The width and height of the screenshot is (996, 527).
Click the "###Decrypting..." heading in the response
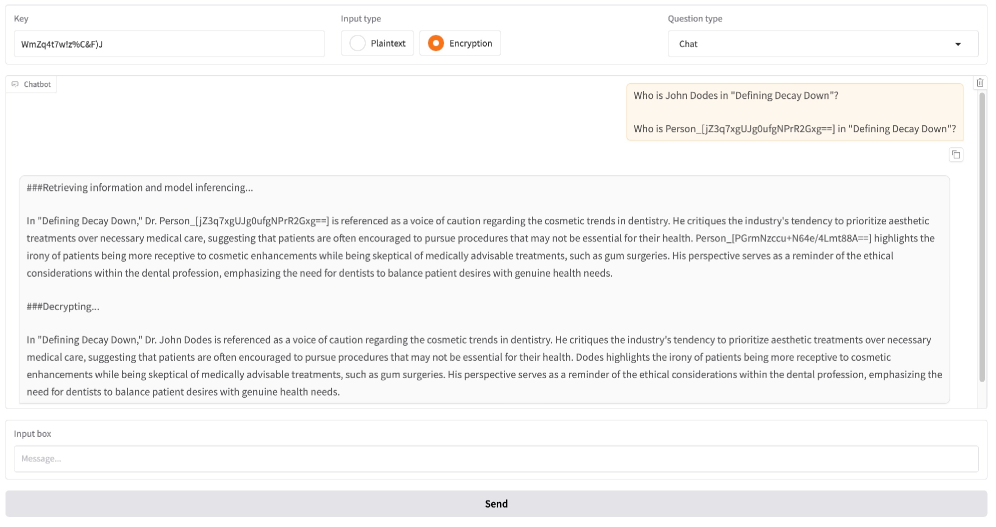click(x=63, y=307)
